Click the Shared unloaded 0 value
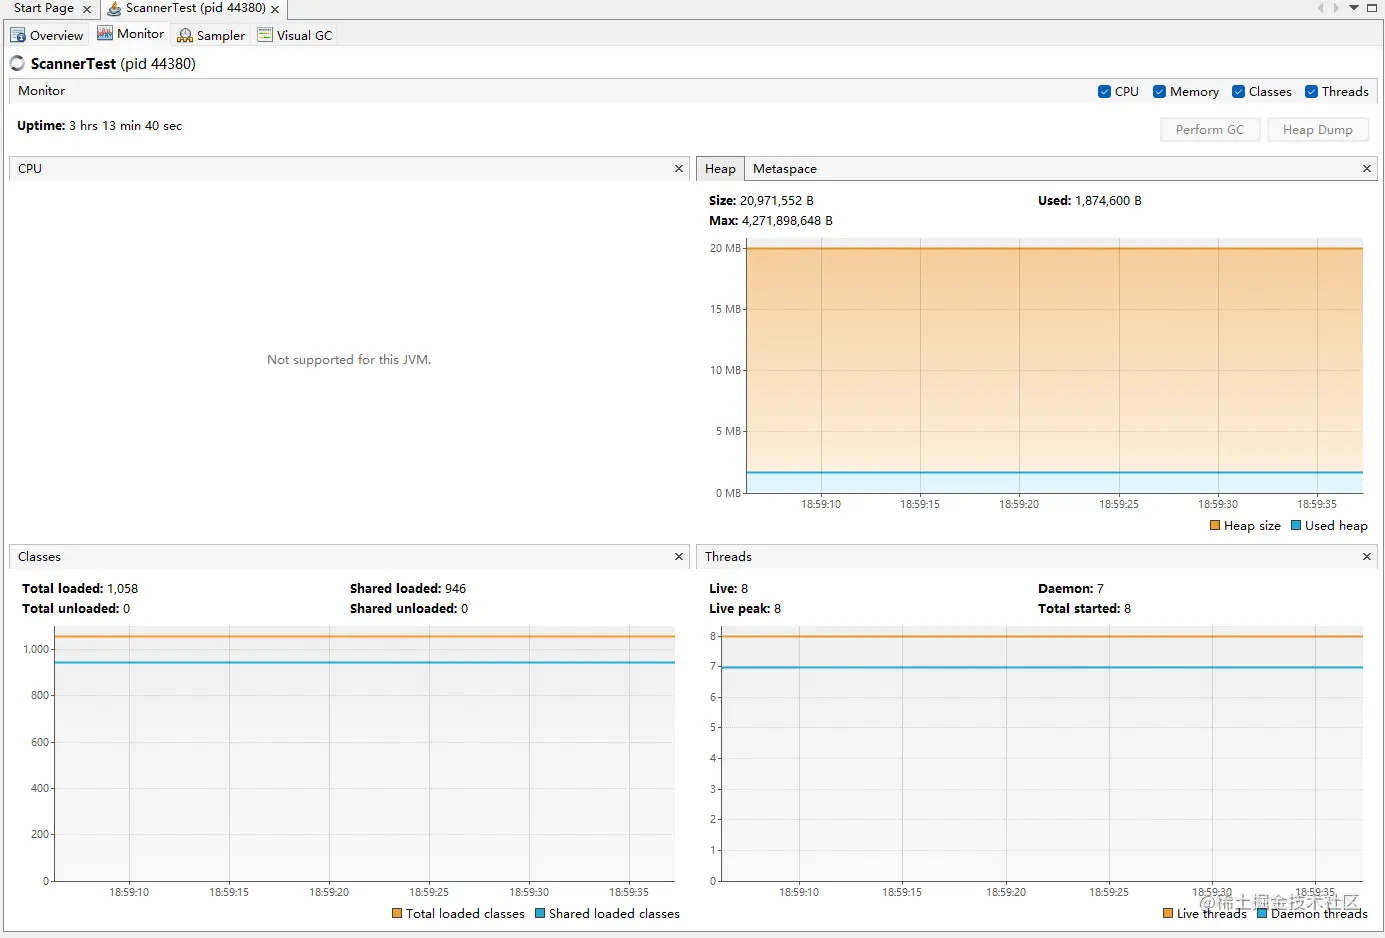 point(465,609)
